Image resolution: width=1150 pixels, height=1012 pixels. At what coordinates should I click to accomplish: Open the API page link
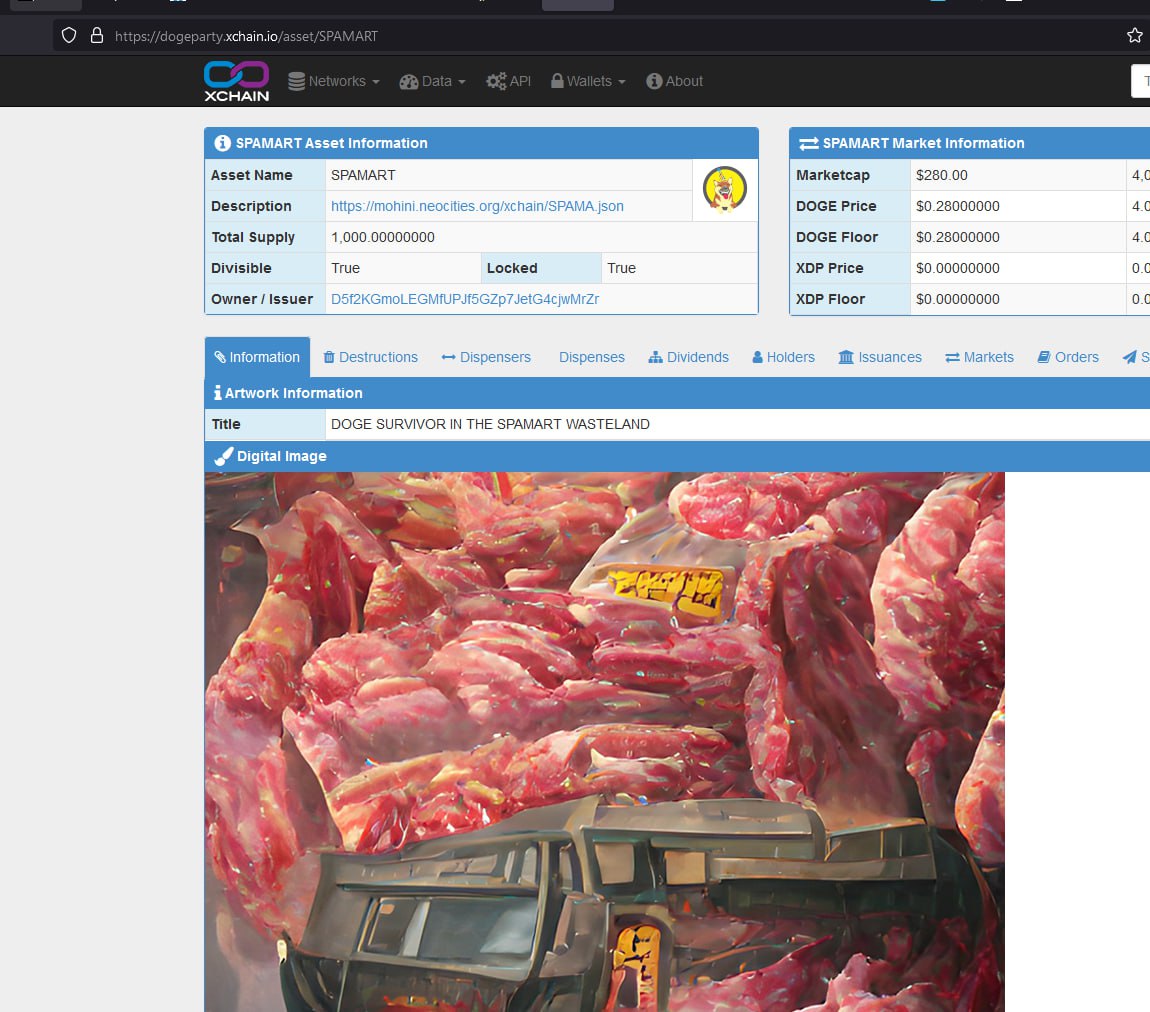pyautogui.click(x=508, y=81)
